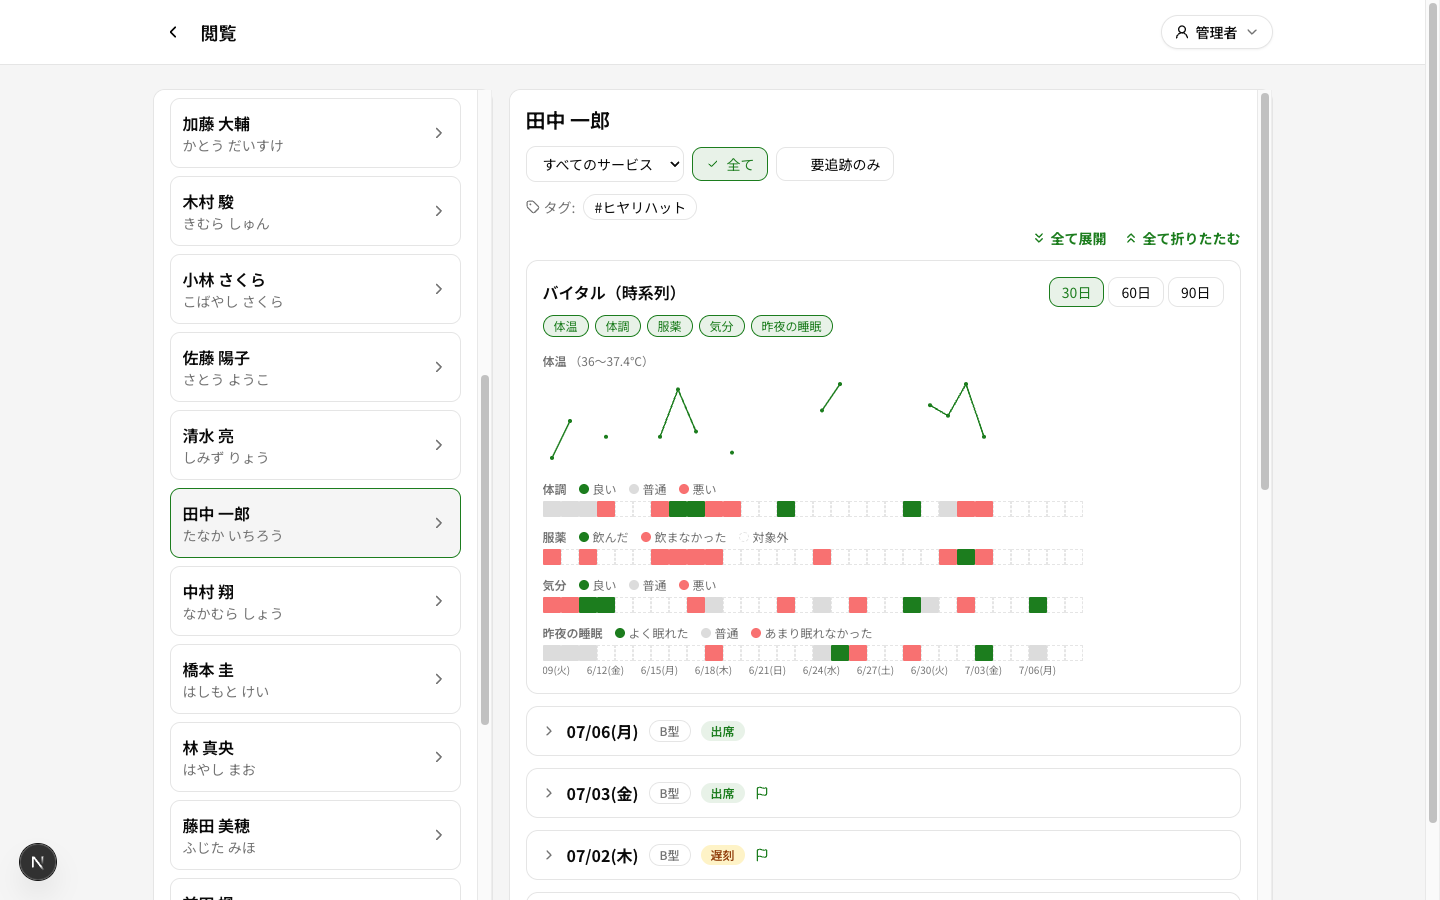Select 橋本 圭 in the user list
Image resolution: width=1440 pixels, height=900 pixels.
tap(315, 679)
